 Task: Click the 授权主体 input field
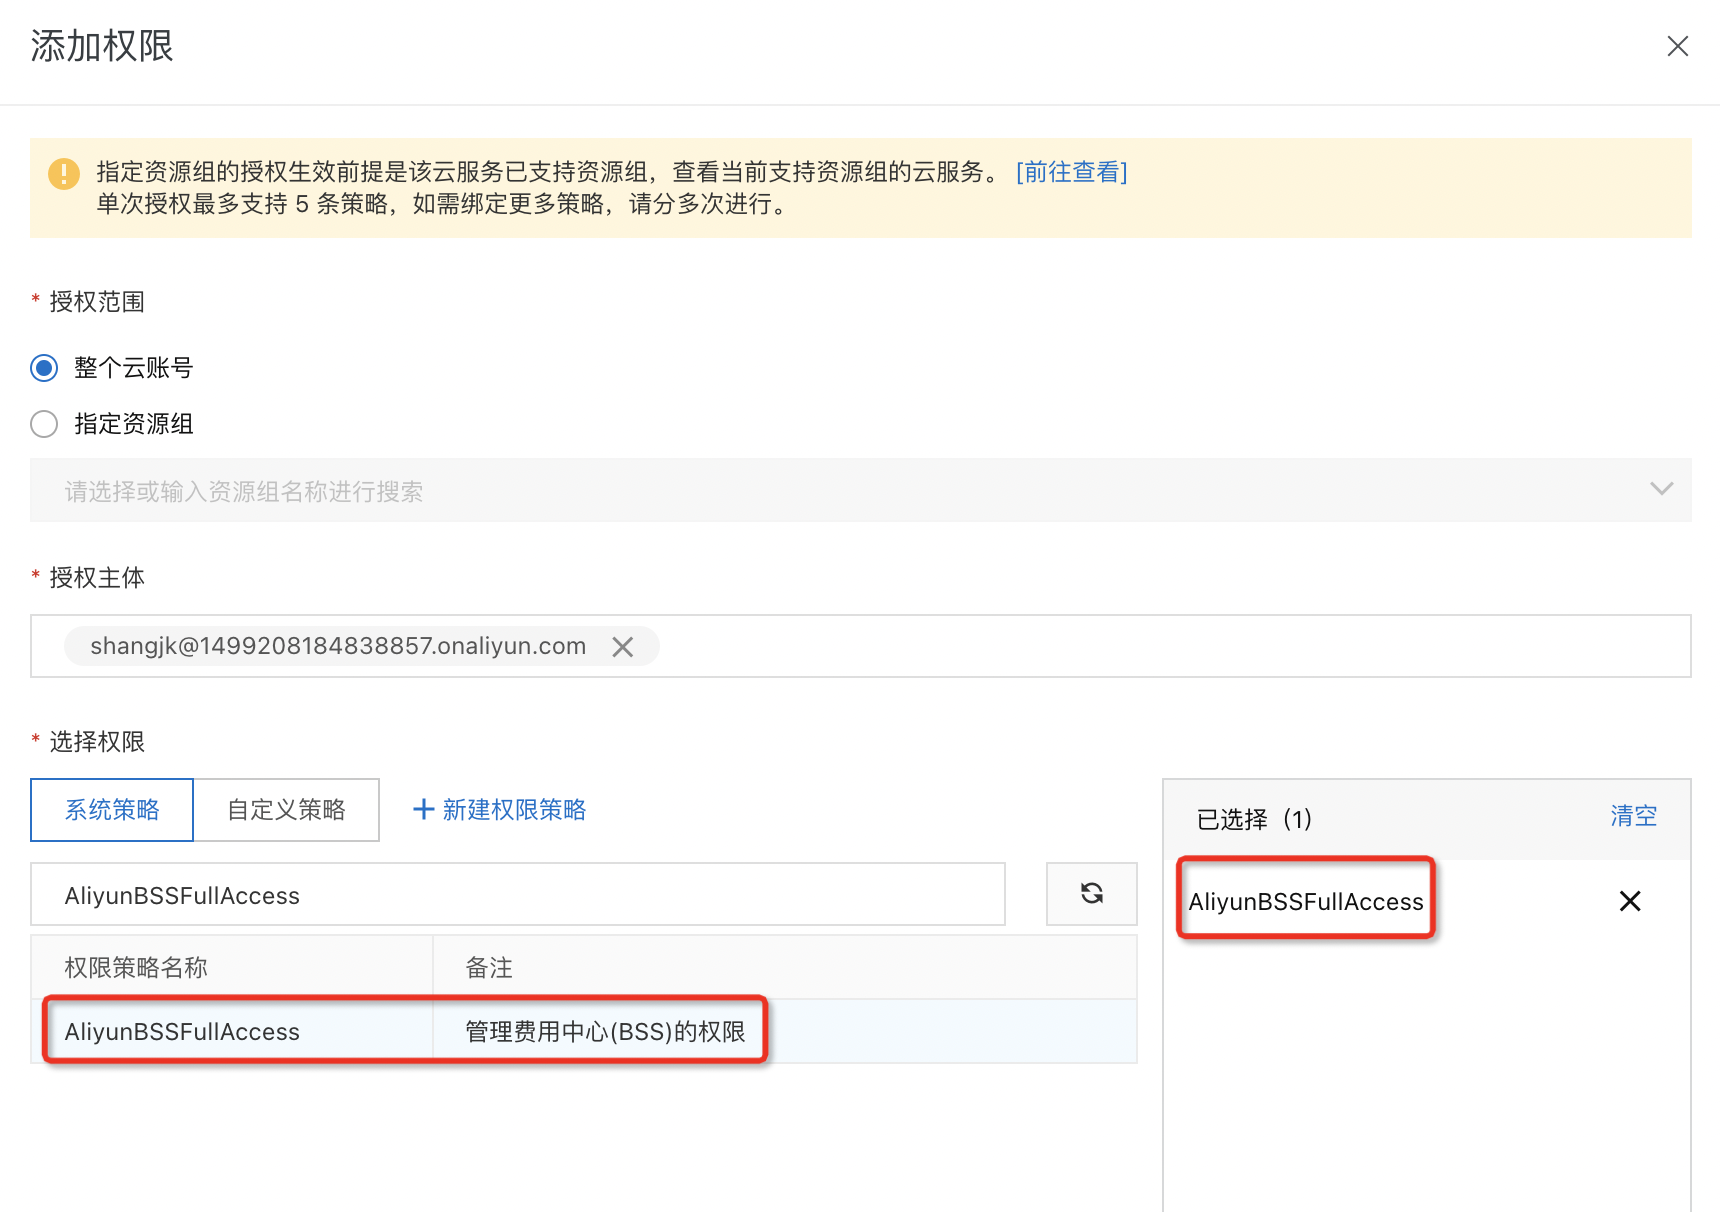click(x=860, y=646)
